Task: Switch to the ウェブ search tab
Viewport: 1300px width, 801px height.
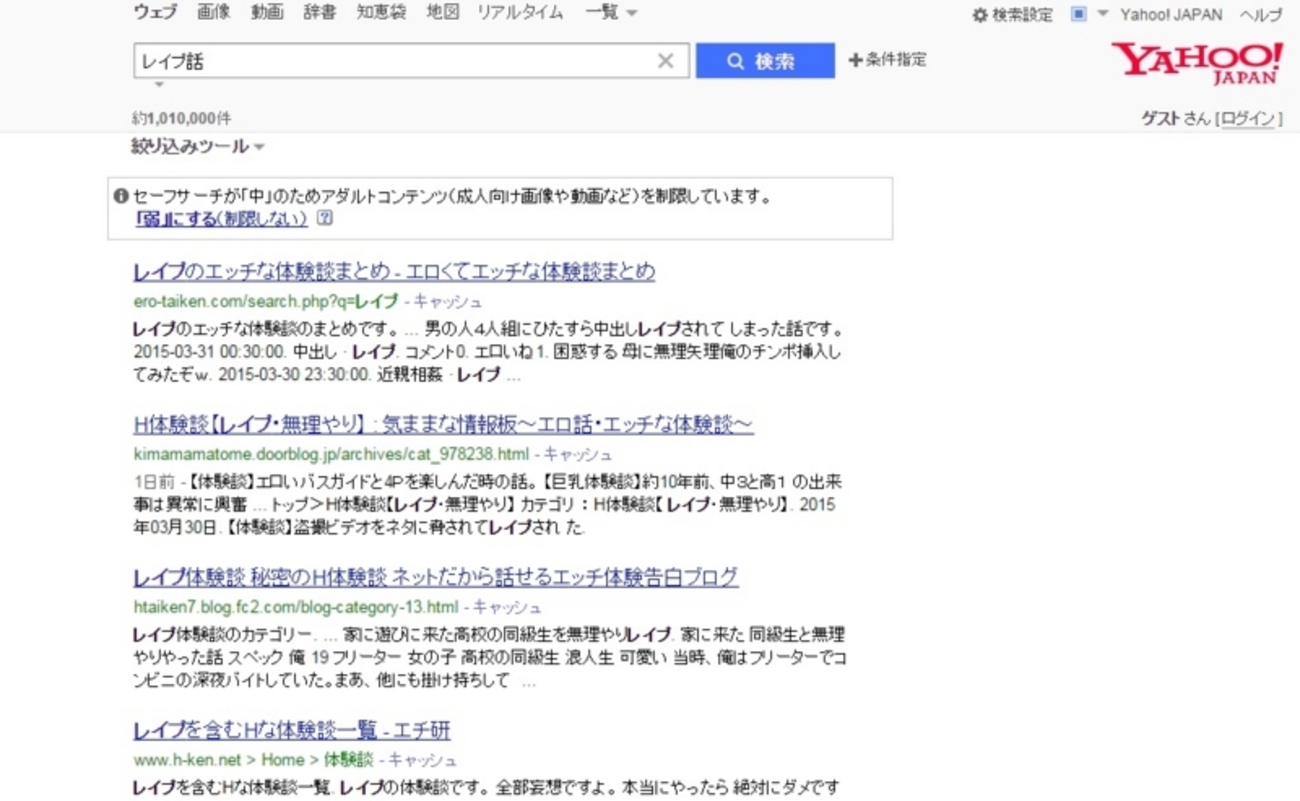Action: click(155, 13)
